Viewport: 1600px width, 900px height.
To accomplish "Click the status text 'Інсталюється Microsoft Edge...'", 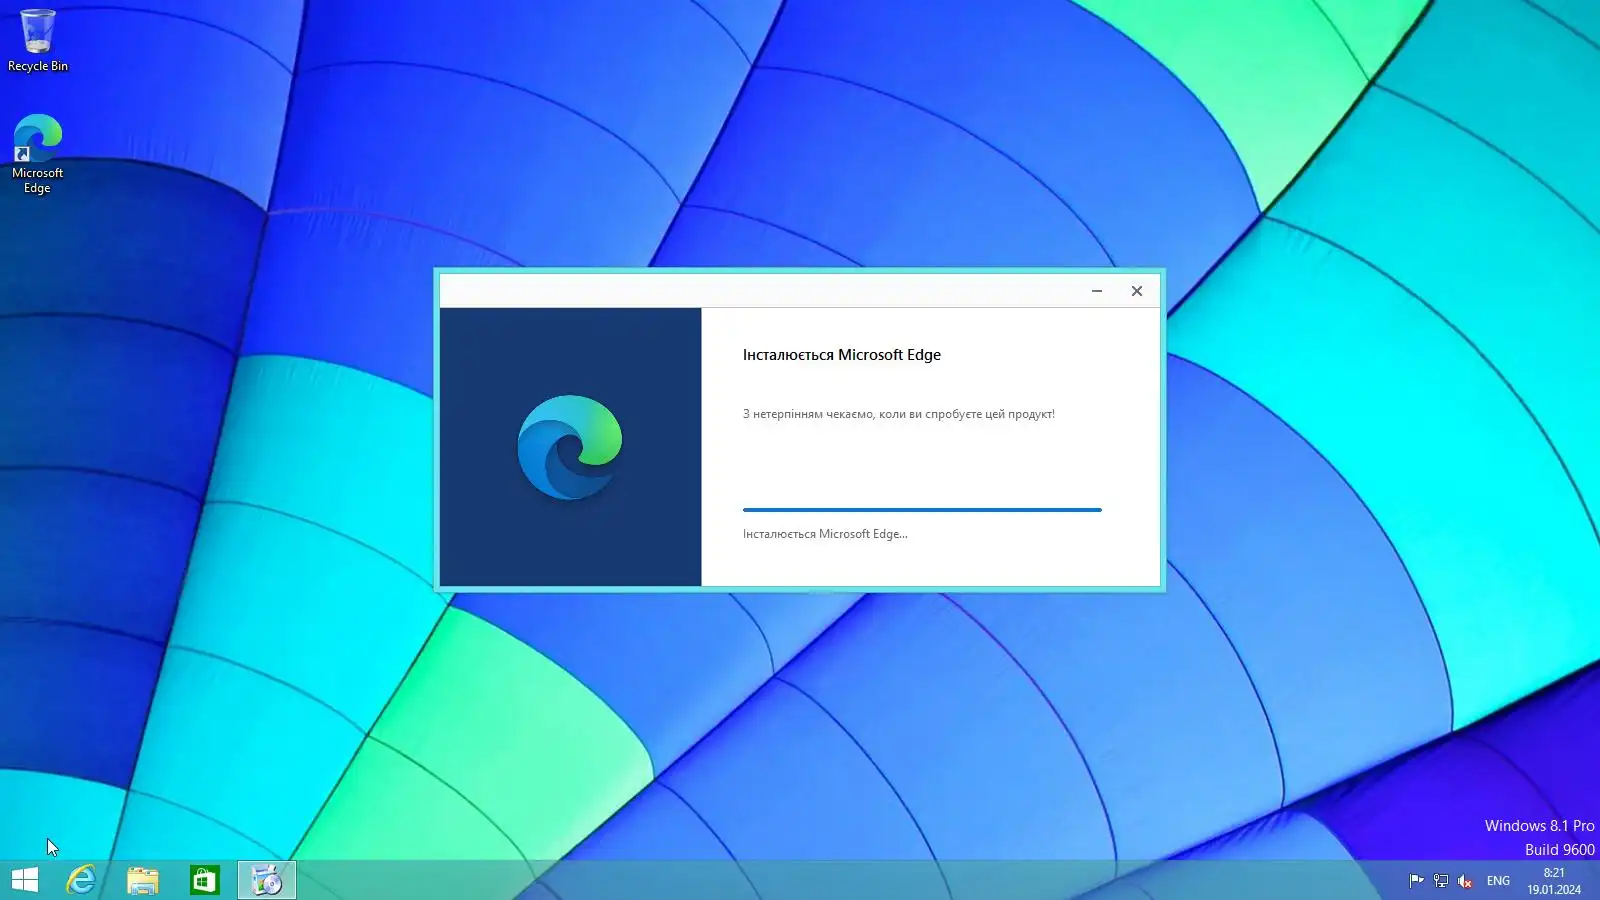I will coord(825,534).
